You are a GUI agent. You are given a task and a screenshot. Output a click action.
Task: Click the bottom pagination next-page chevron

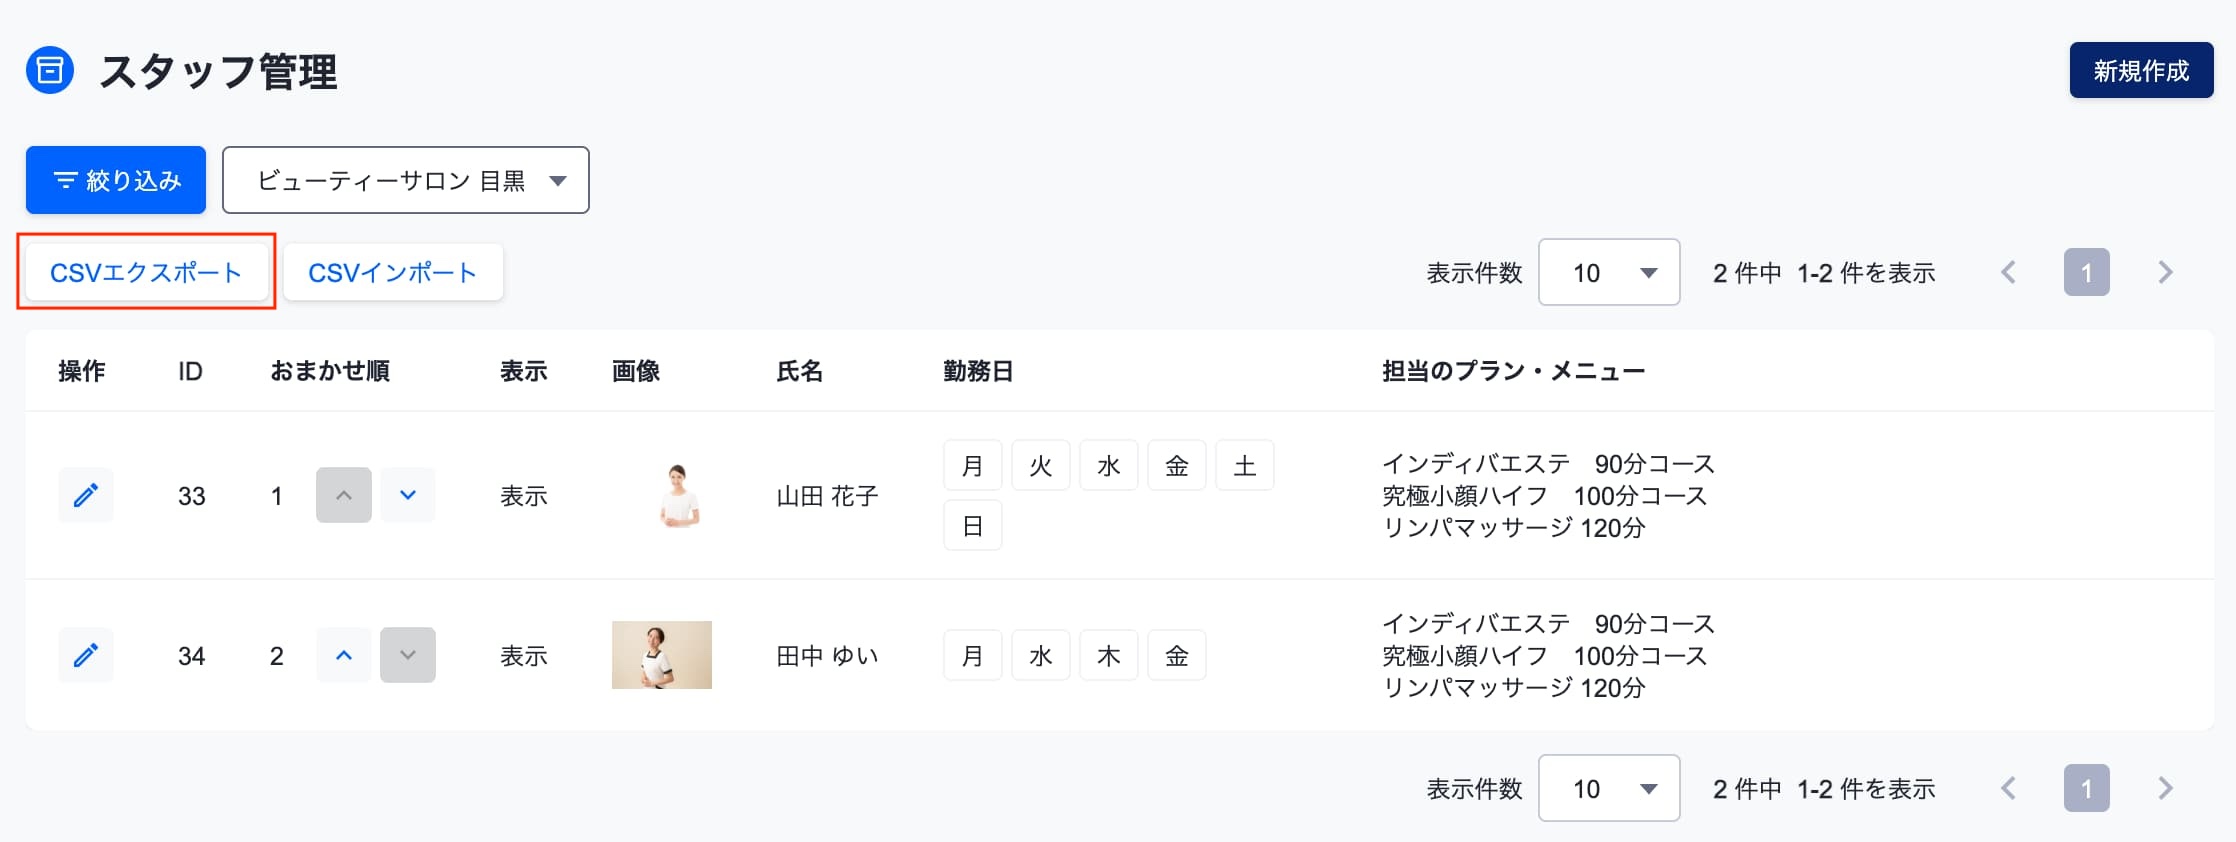pos(2165,788)
